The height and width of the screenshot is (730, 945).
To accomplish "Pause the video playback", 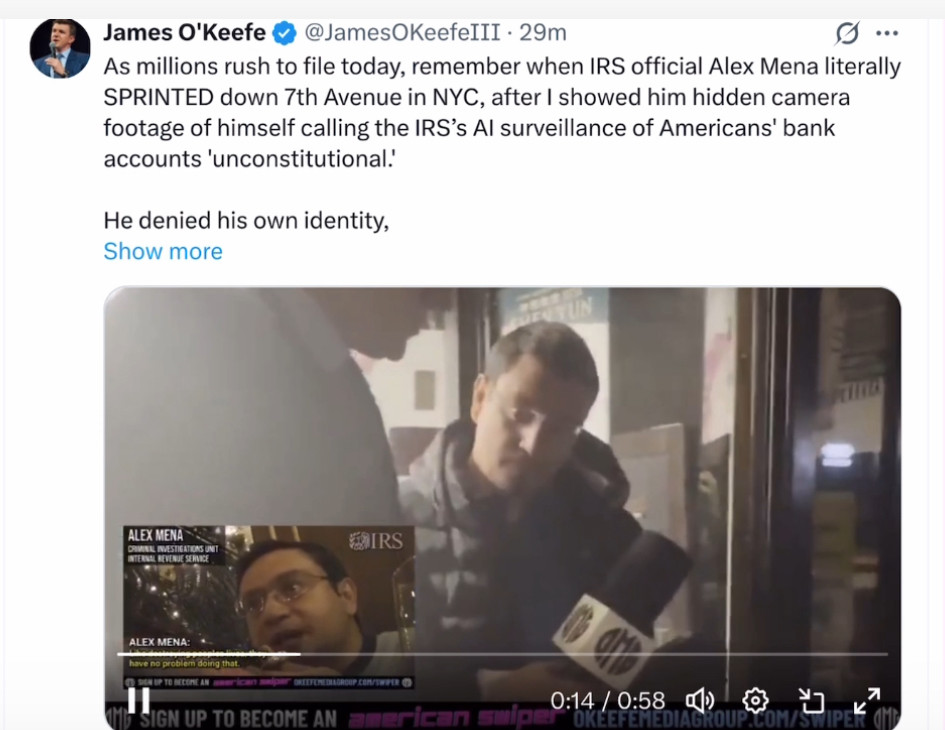I will 139,700.
